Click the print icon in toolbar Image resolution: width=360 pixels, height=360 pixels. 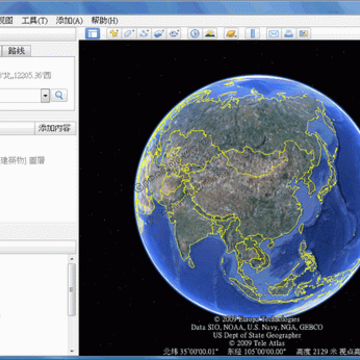point(288,33)
